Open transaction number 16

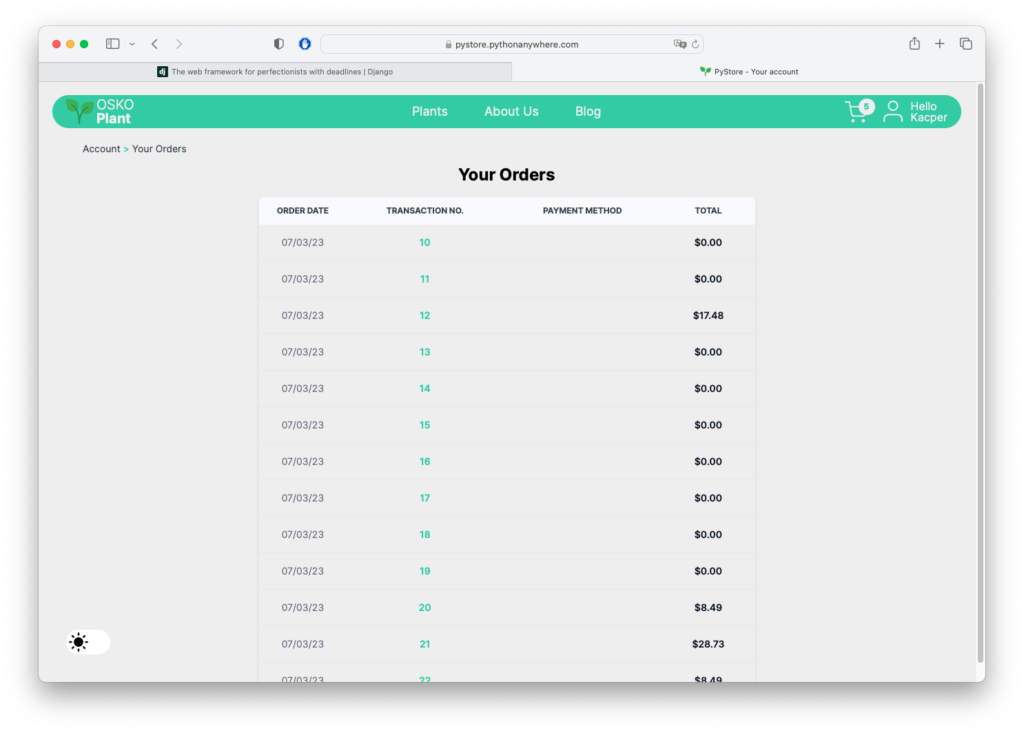click(424, 462)
